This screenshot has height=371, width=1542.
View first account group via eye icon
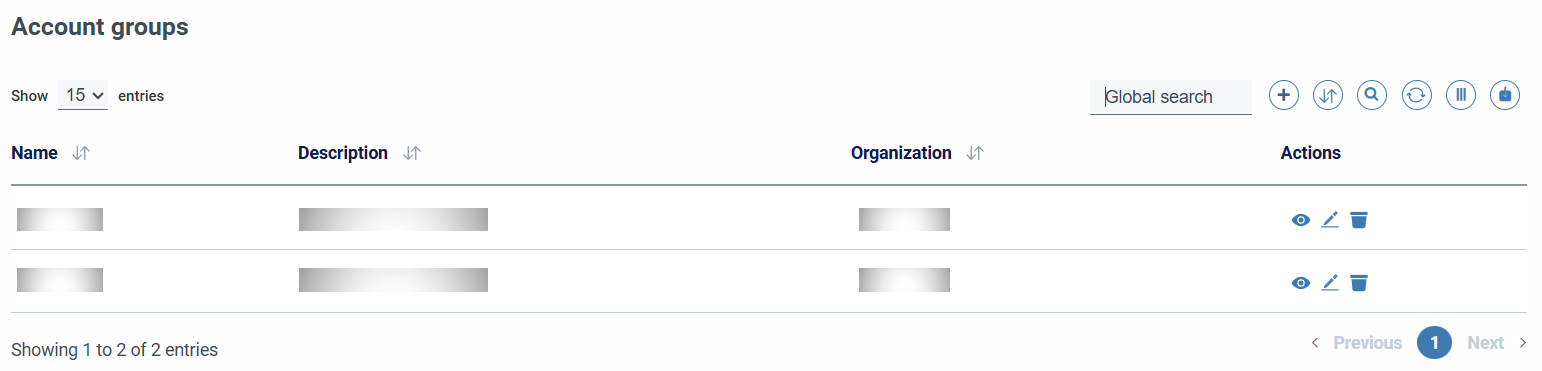(x=1300, y=220)
